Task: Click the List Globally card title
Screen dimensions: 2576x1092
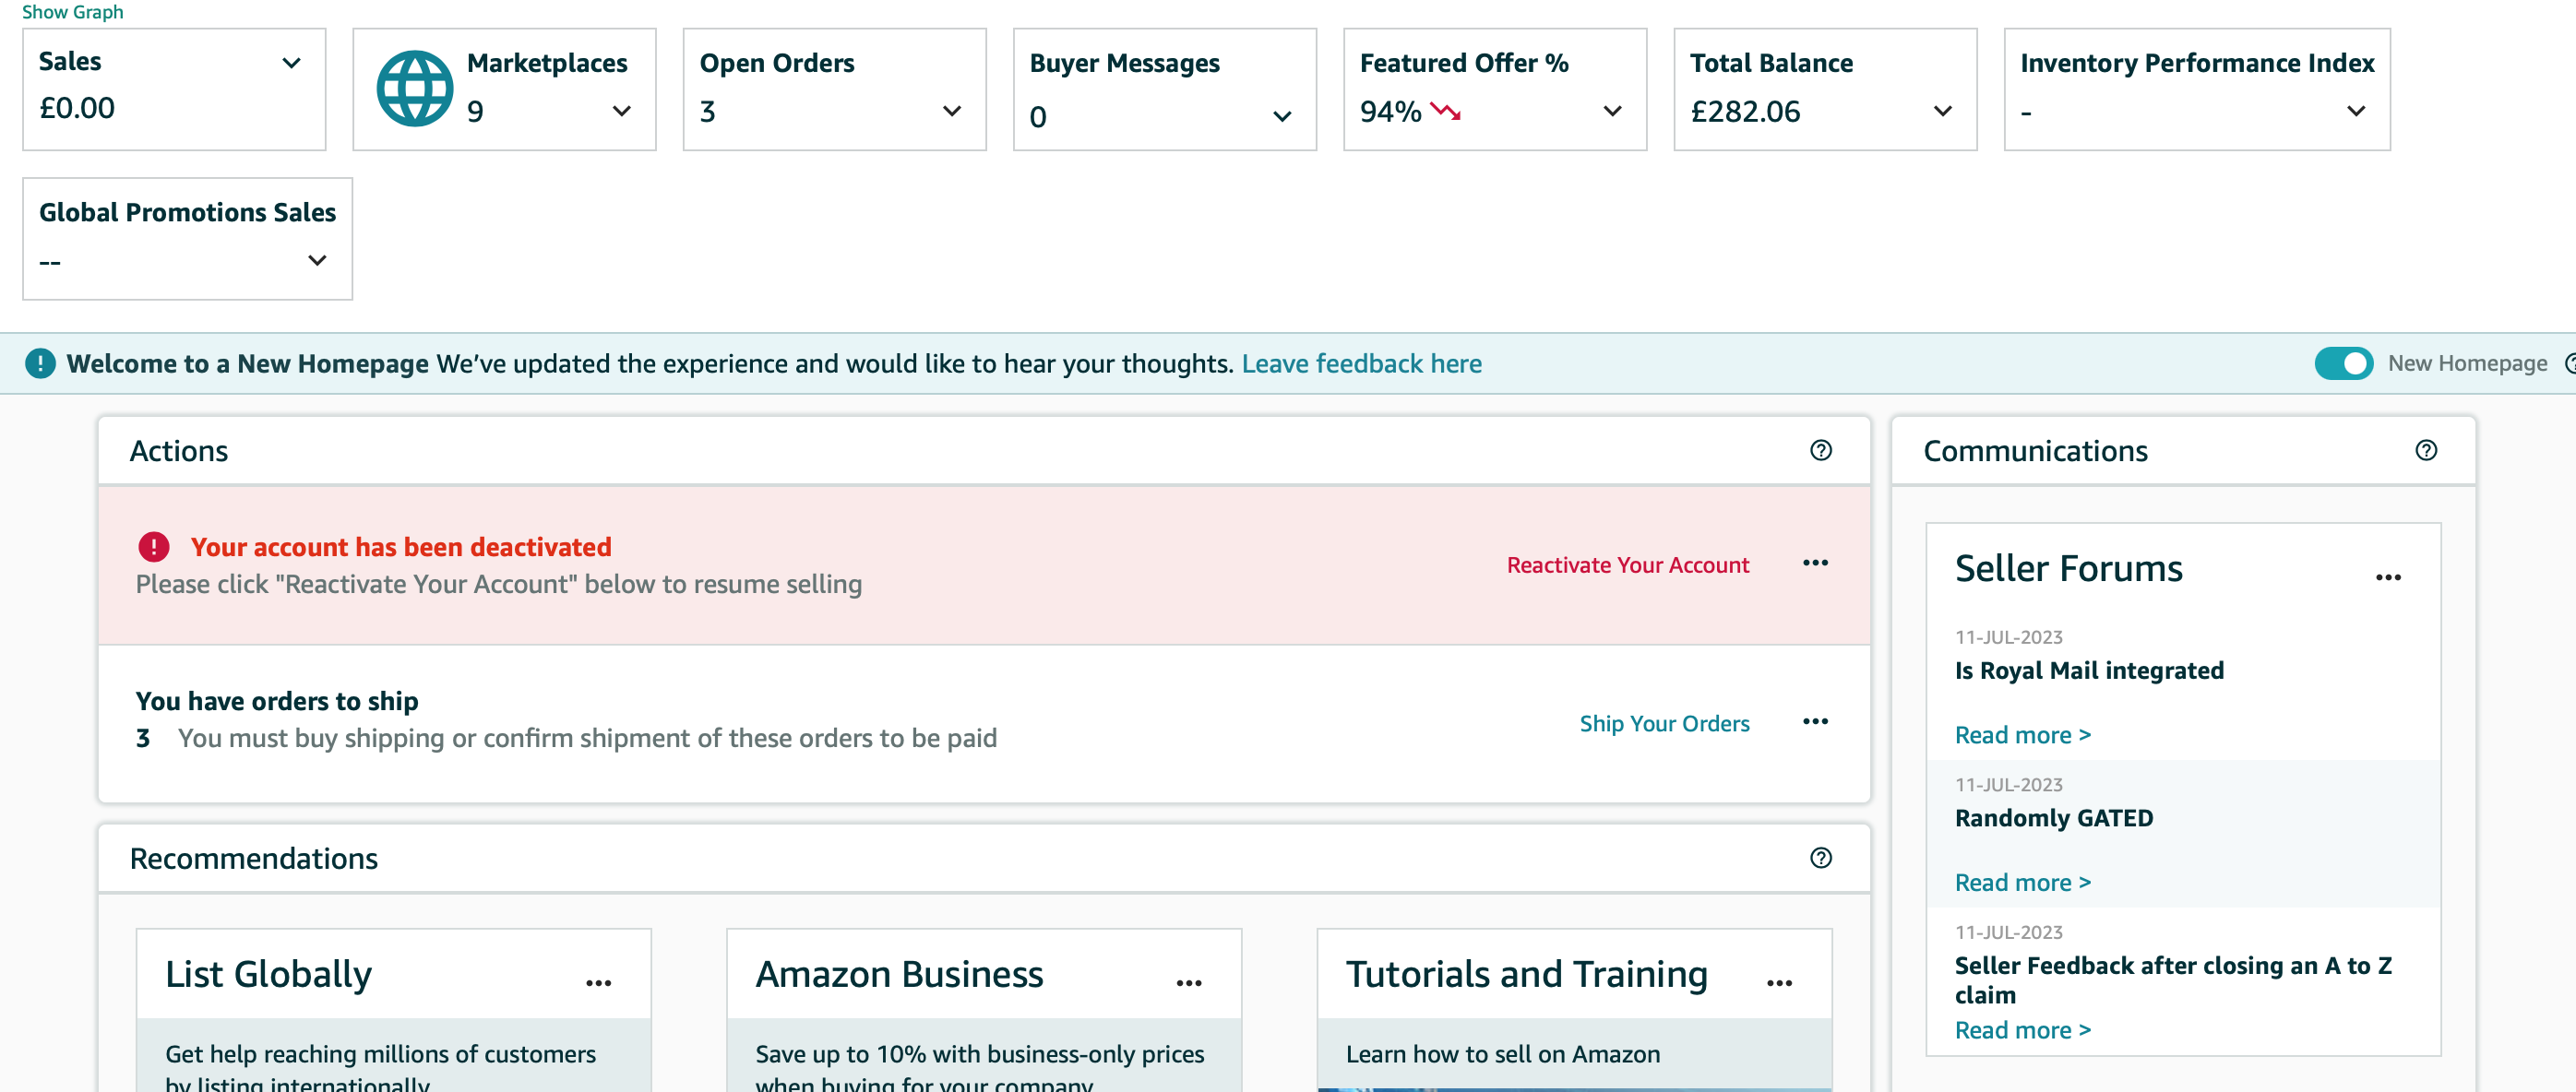Action: pos(268,974)
